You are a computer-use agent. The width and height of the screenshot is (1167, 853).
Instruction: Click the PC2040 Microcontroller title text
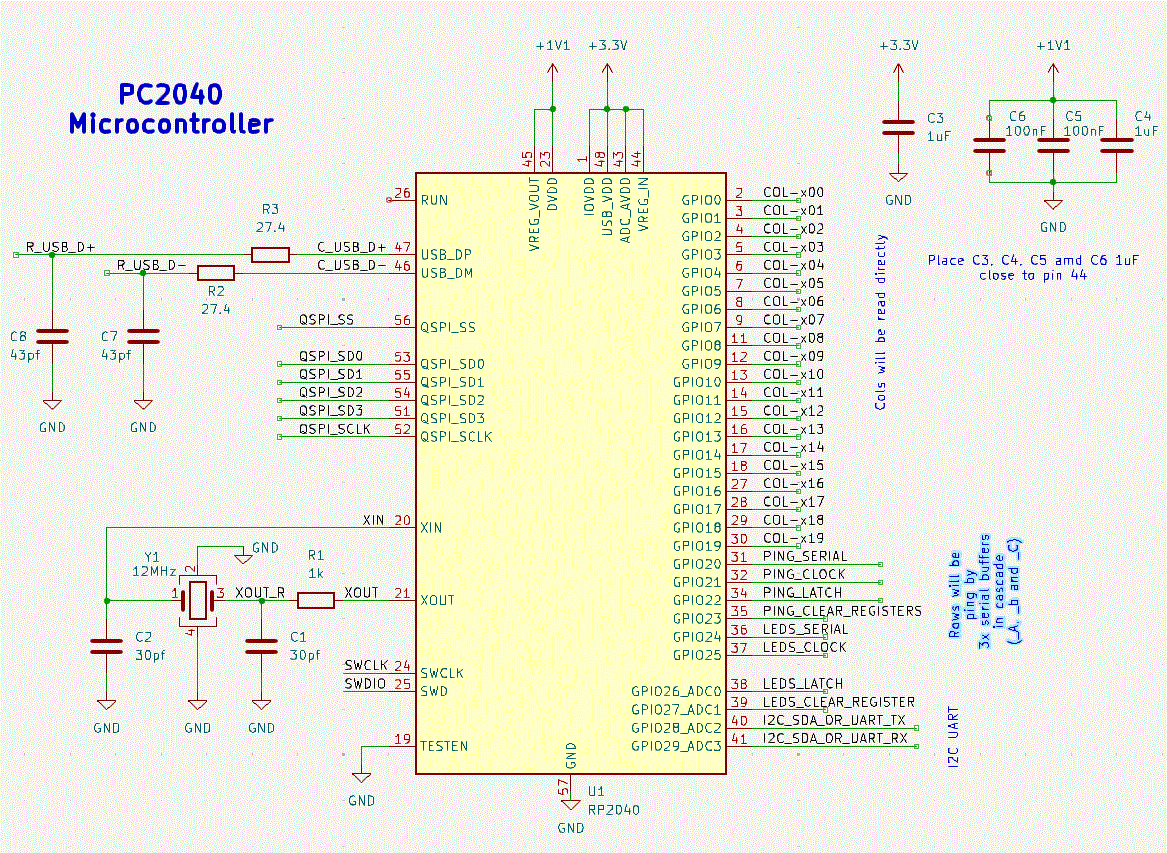pyautogui.click(x=169, y=110)
